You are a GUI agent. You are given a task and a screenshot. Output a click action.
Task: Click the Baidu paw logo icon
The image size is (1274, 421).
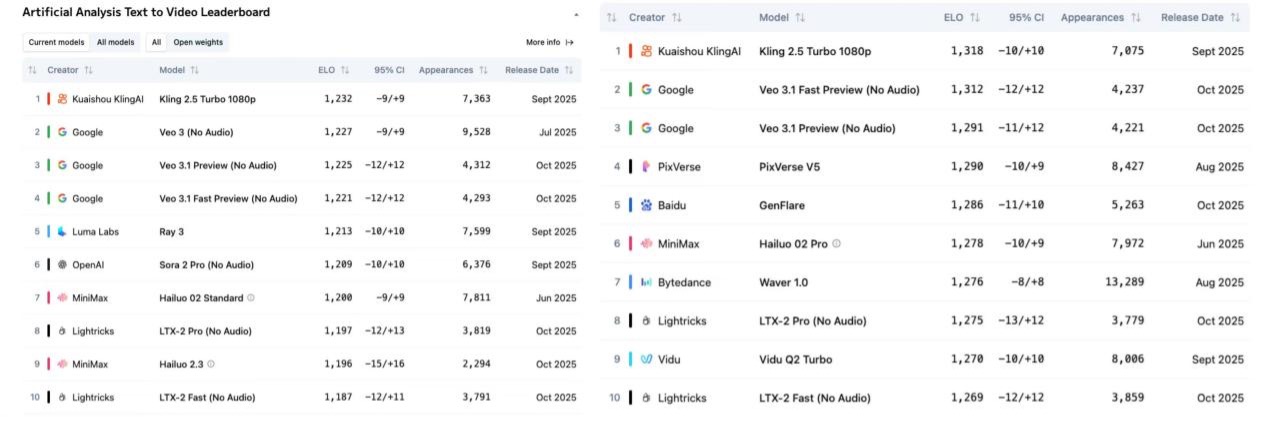click(647, 205)
